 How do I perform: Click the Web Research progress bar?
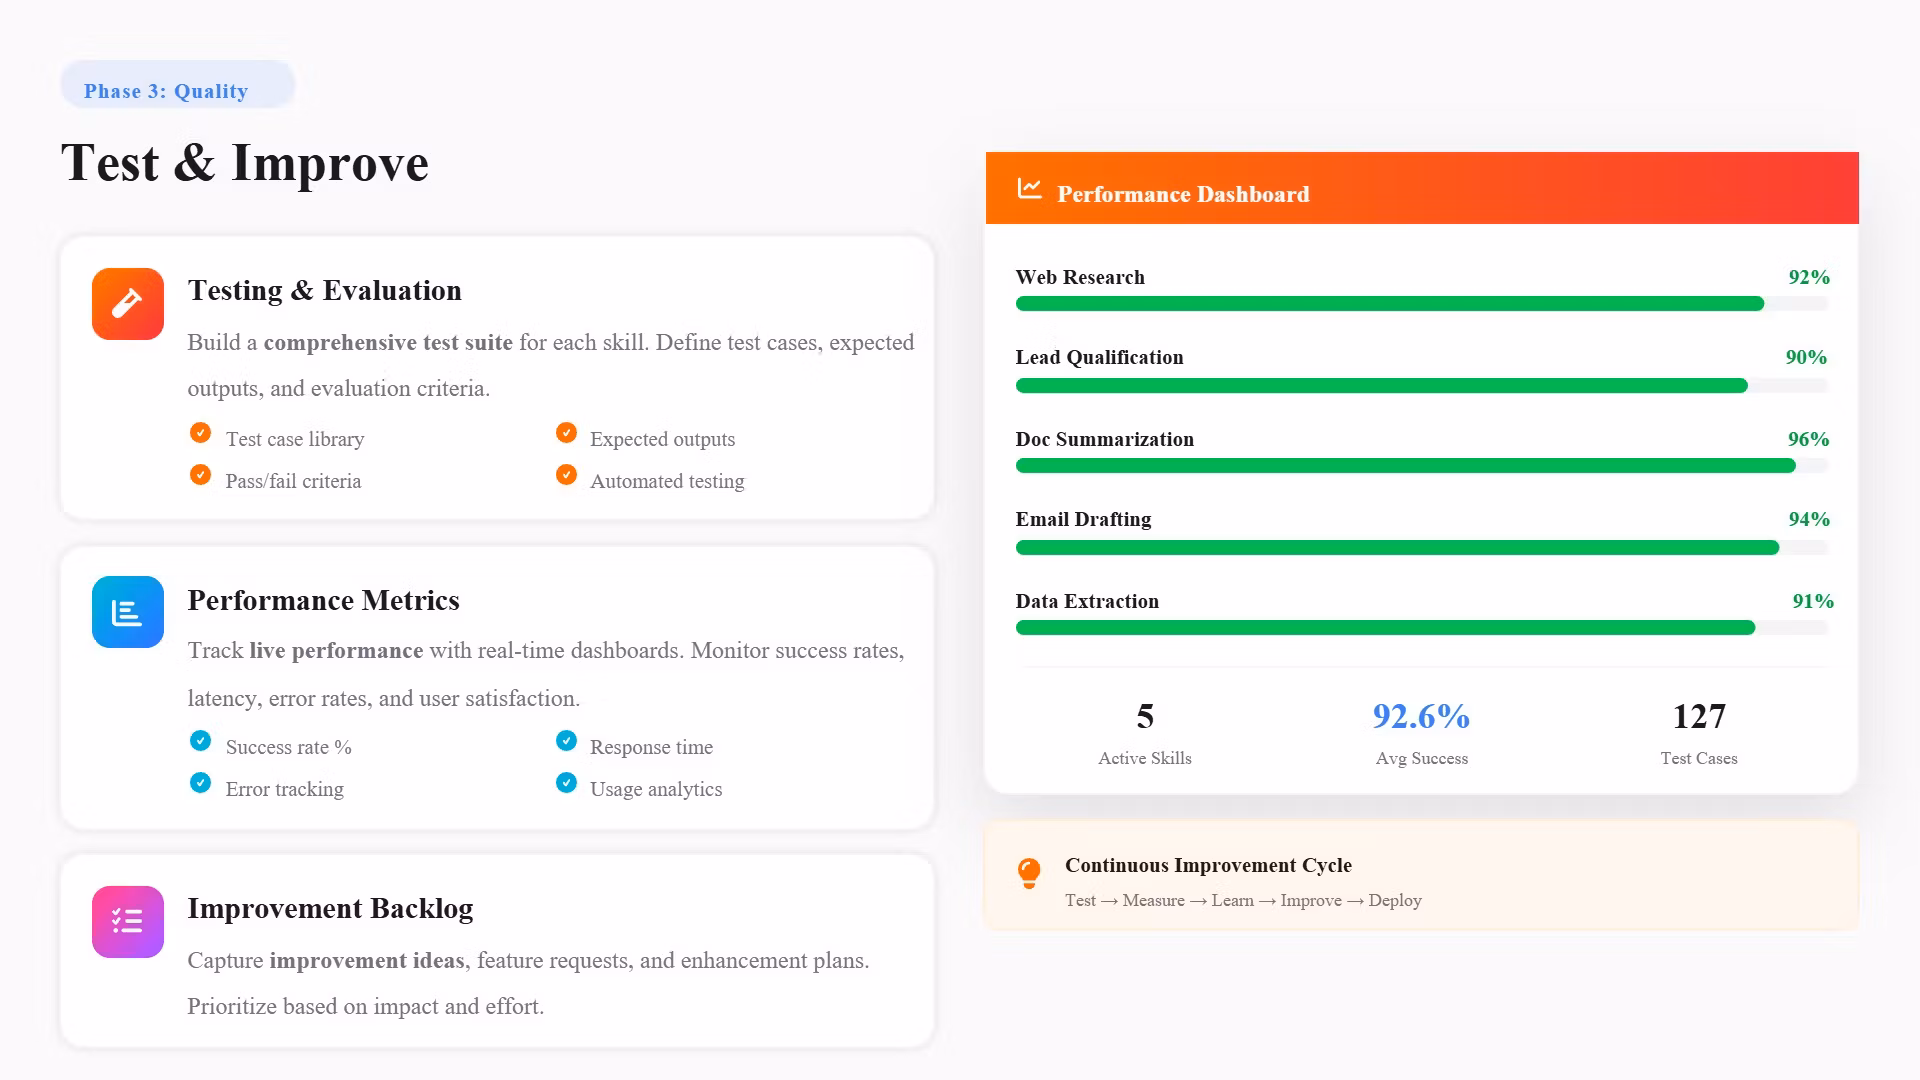[1422, 304]
